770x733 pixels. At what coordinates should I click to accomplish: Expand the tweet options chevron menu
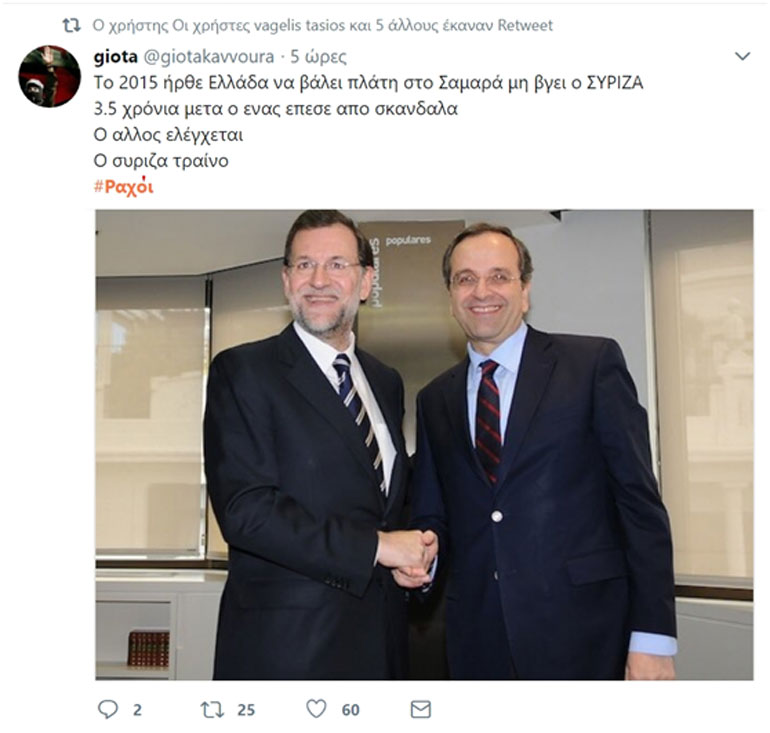[742, 56]
